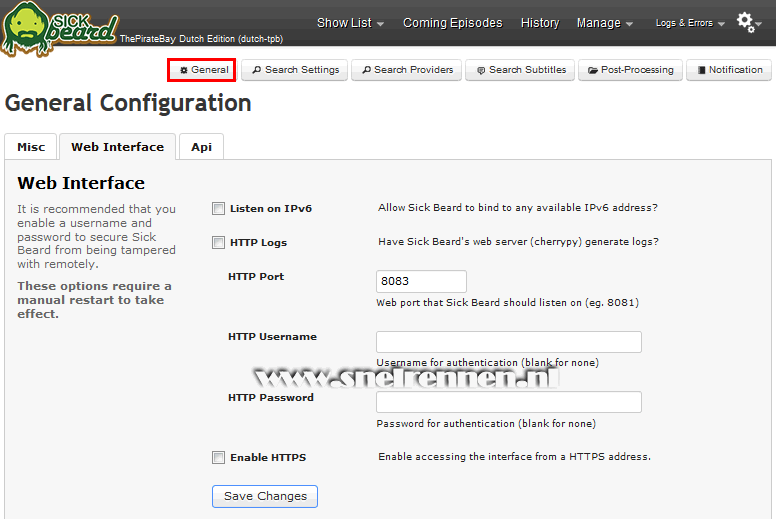Expand the Logs & Errors dropdown arrow
Viewport: 776px width, 519px height.
(721, 24)
